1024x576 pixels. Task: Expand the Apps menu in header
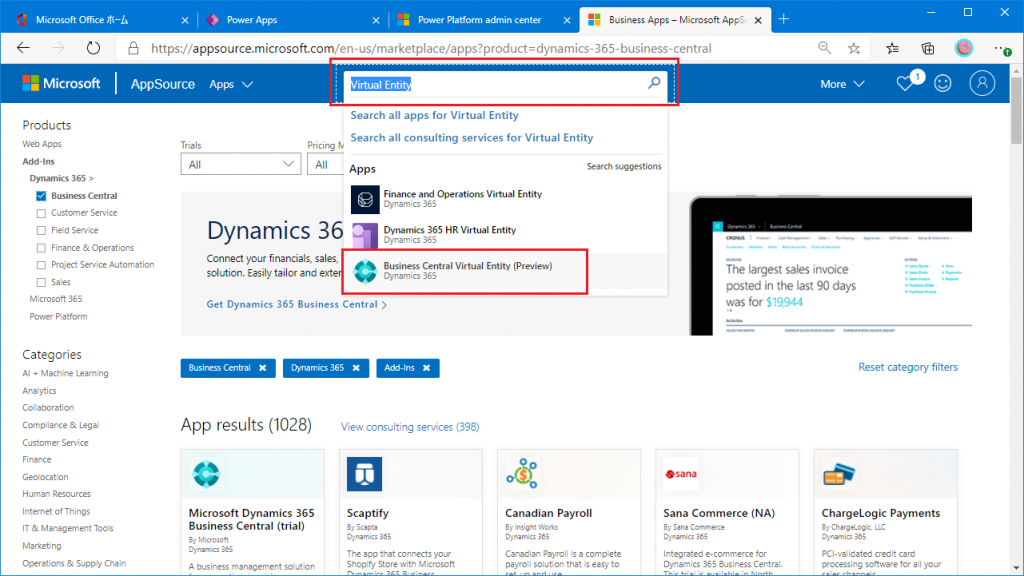coord(231,84)
